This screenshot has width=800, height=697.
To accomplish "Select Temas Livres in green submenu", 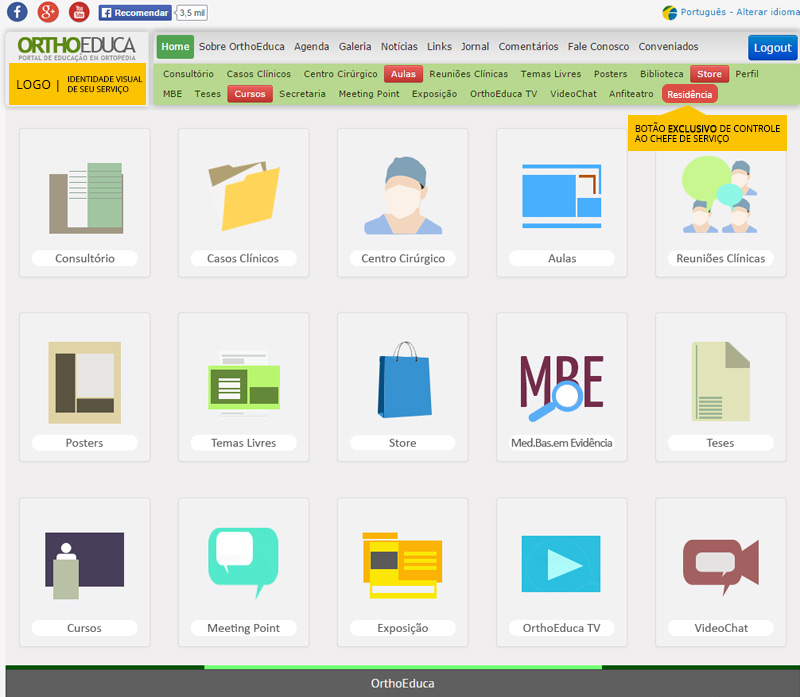I will click(x=551, y=74).
